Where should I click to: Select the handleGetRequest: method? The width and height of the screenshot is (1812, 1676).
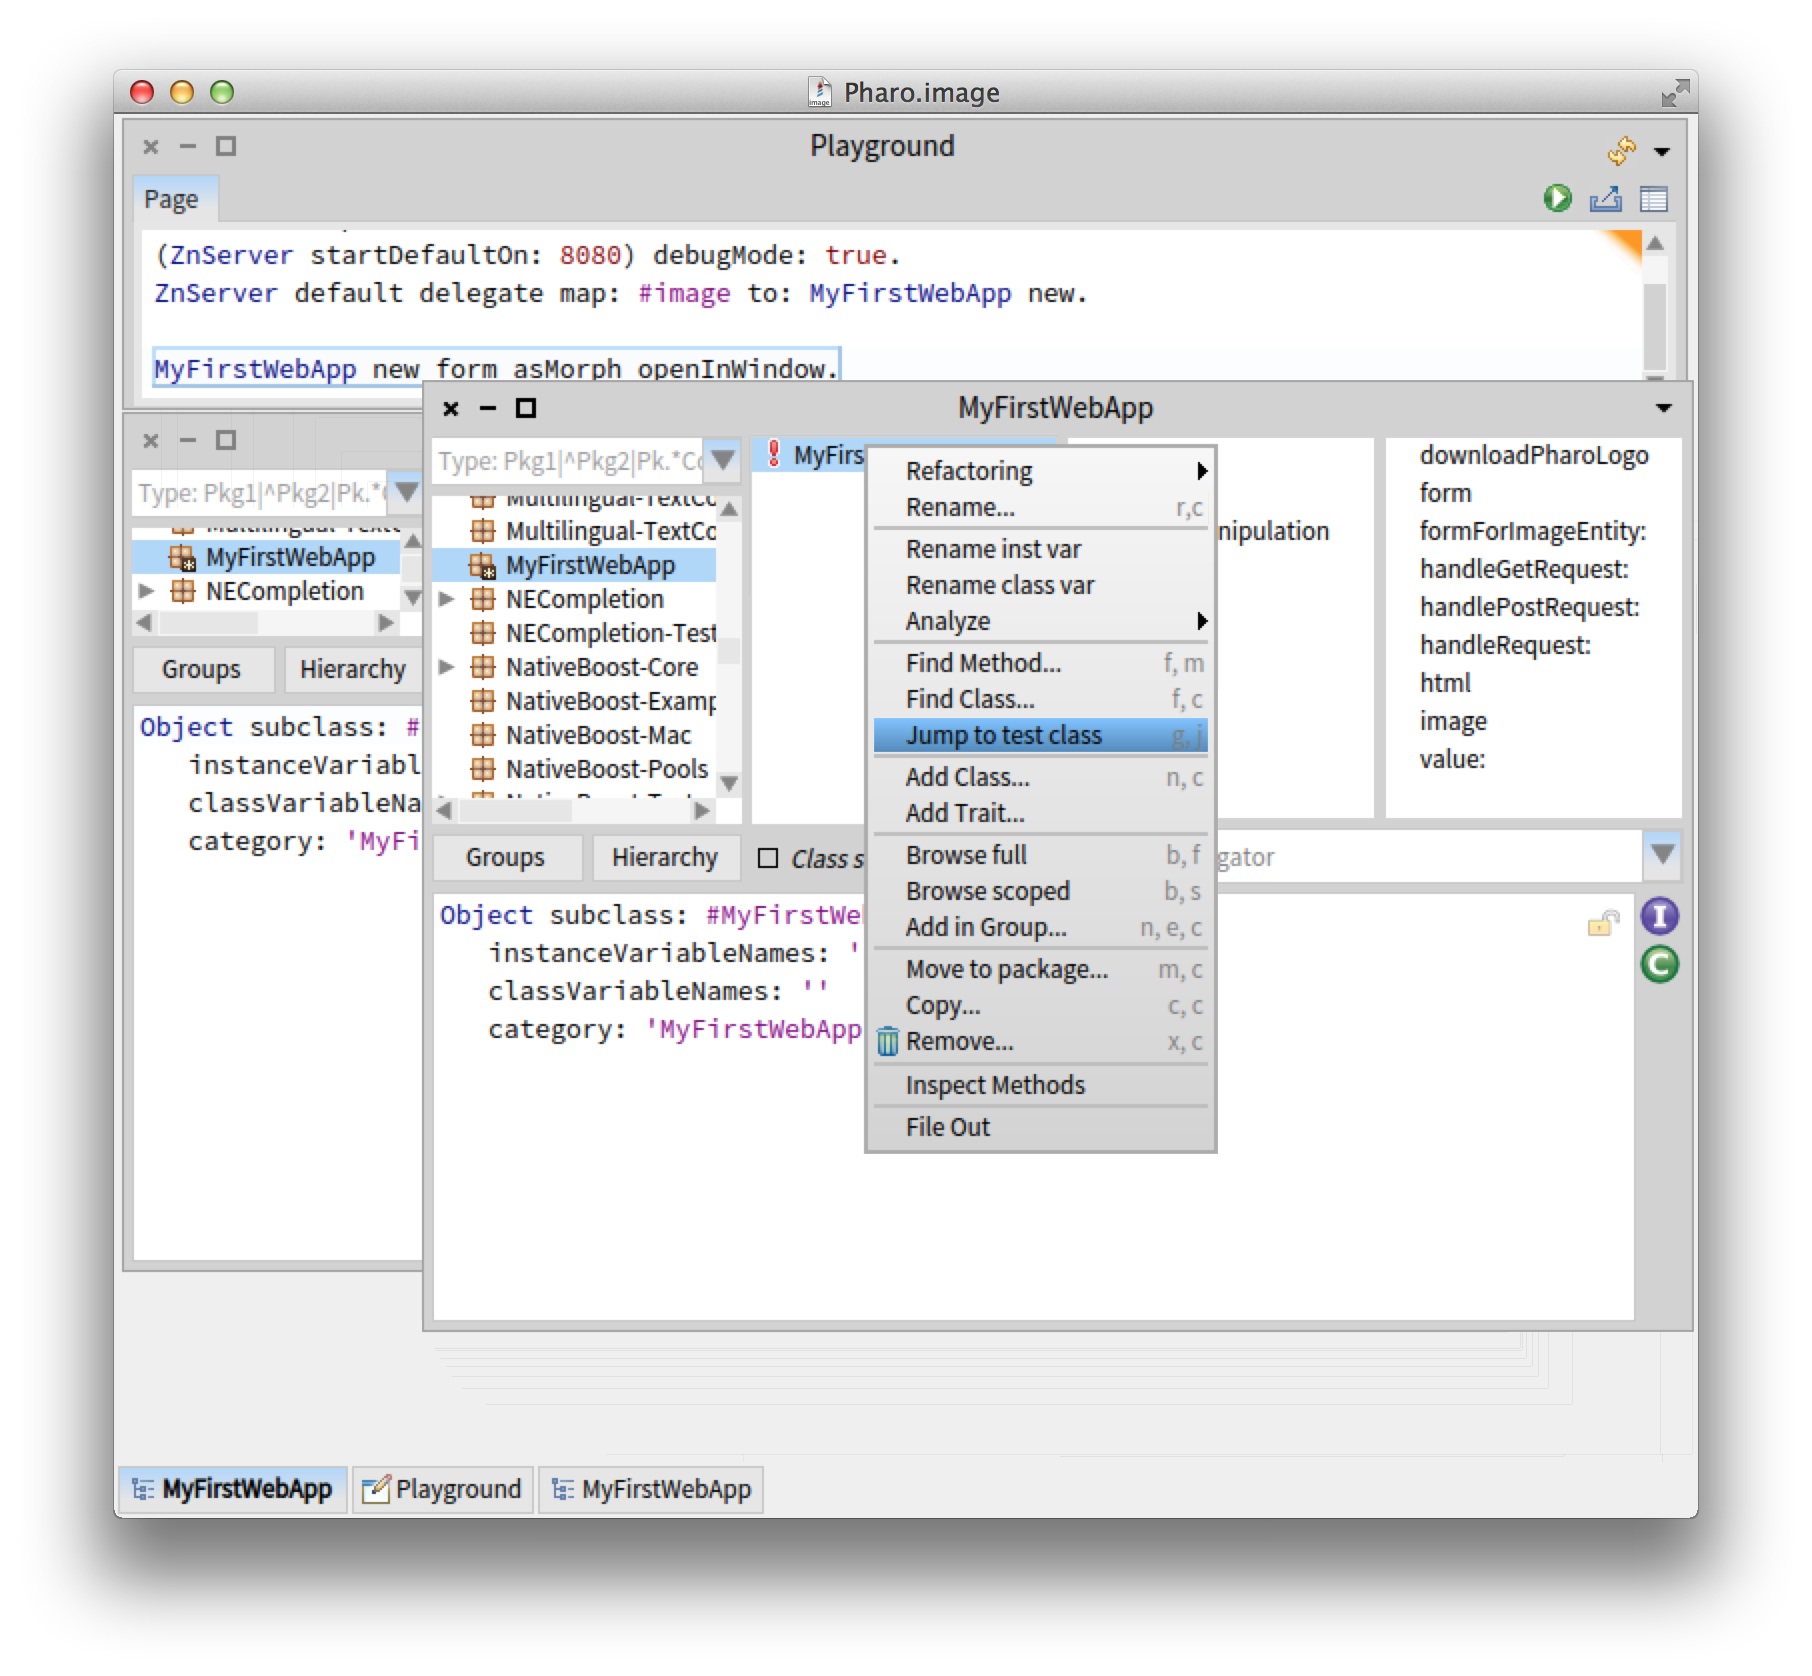coord(1523,569)
